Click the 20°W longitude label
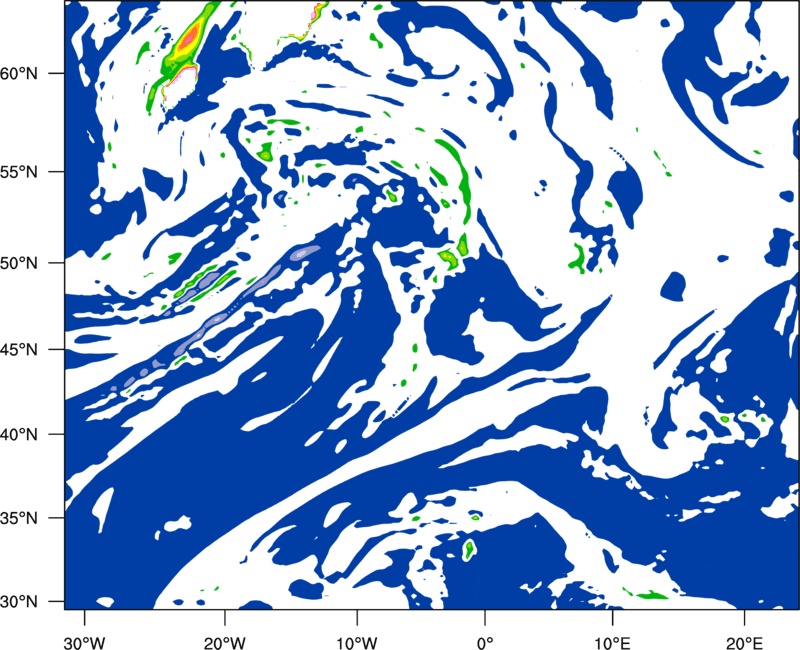The width and height of the screenshot is (800, 650). coord(225,642)
